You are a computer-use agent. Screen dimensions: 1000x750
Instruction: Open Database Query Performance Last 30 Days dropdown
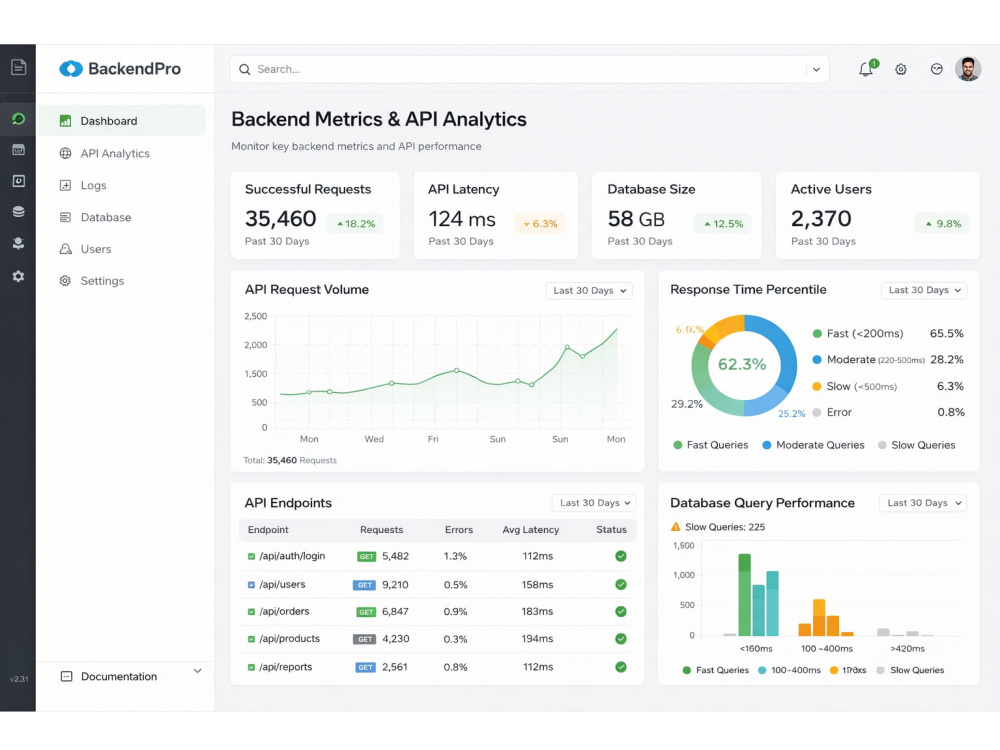(923, 503)
